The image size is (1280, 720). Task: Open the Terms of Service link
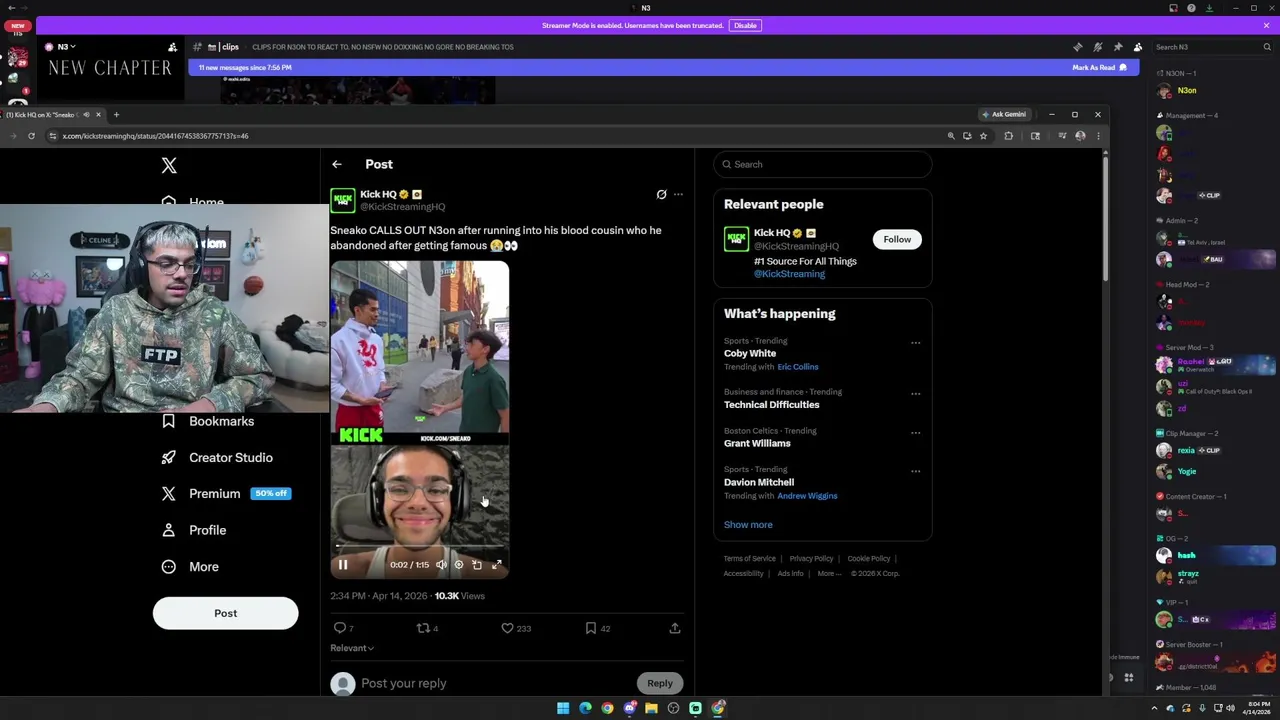pos(750,559)
